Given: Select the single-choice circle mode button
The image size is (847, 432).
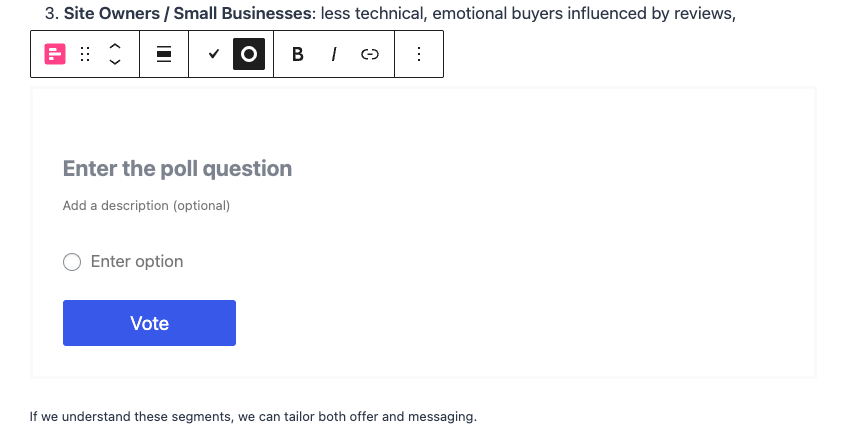Looking at the screenshot, I should coord(248,55).
